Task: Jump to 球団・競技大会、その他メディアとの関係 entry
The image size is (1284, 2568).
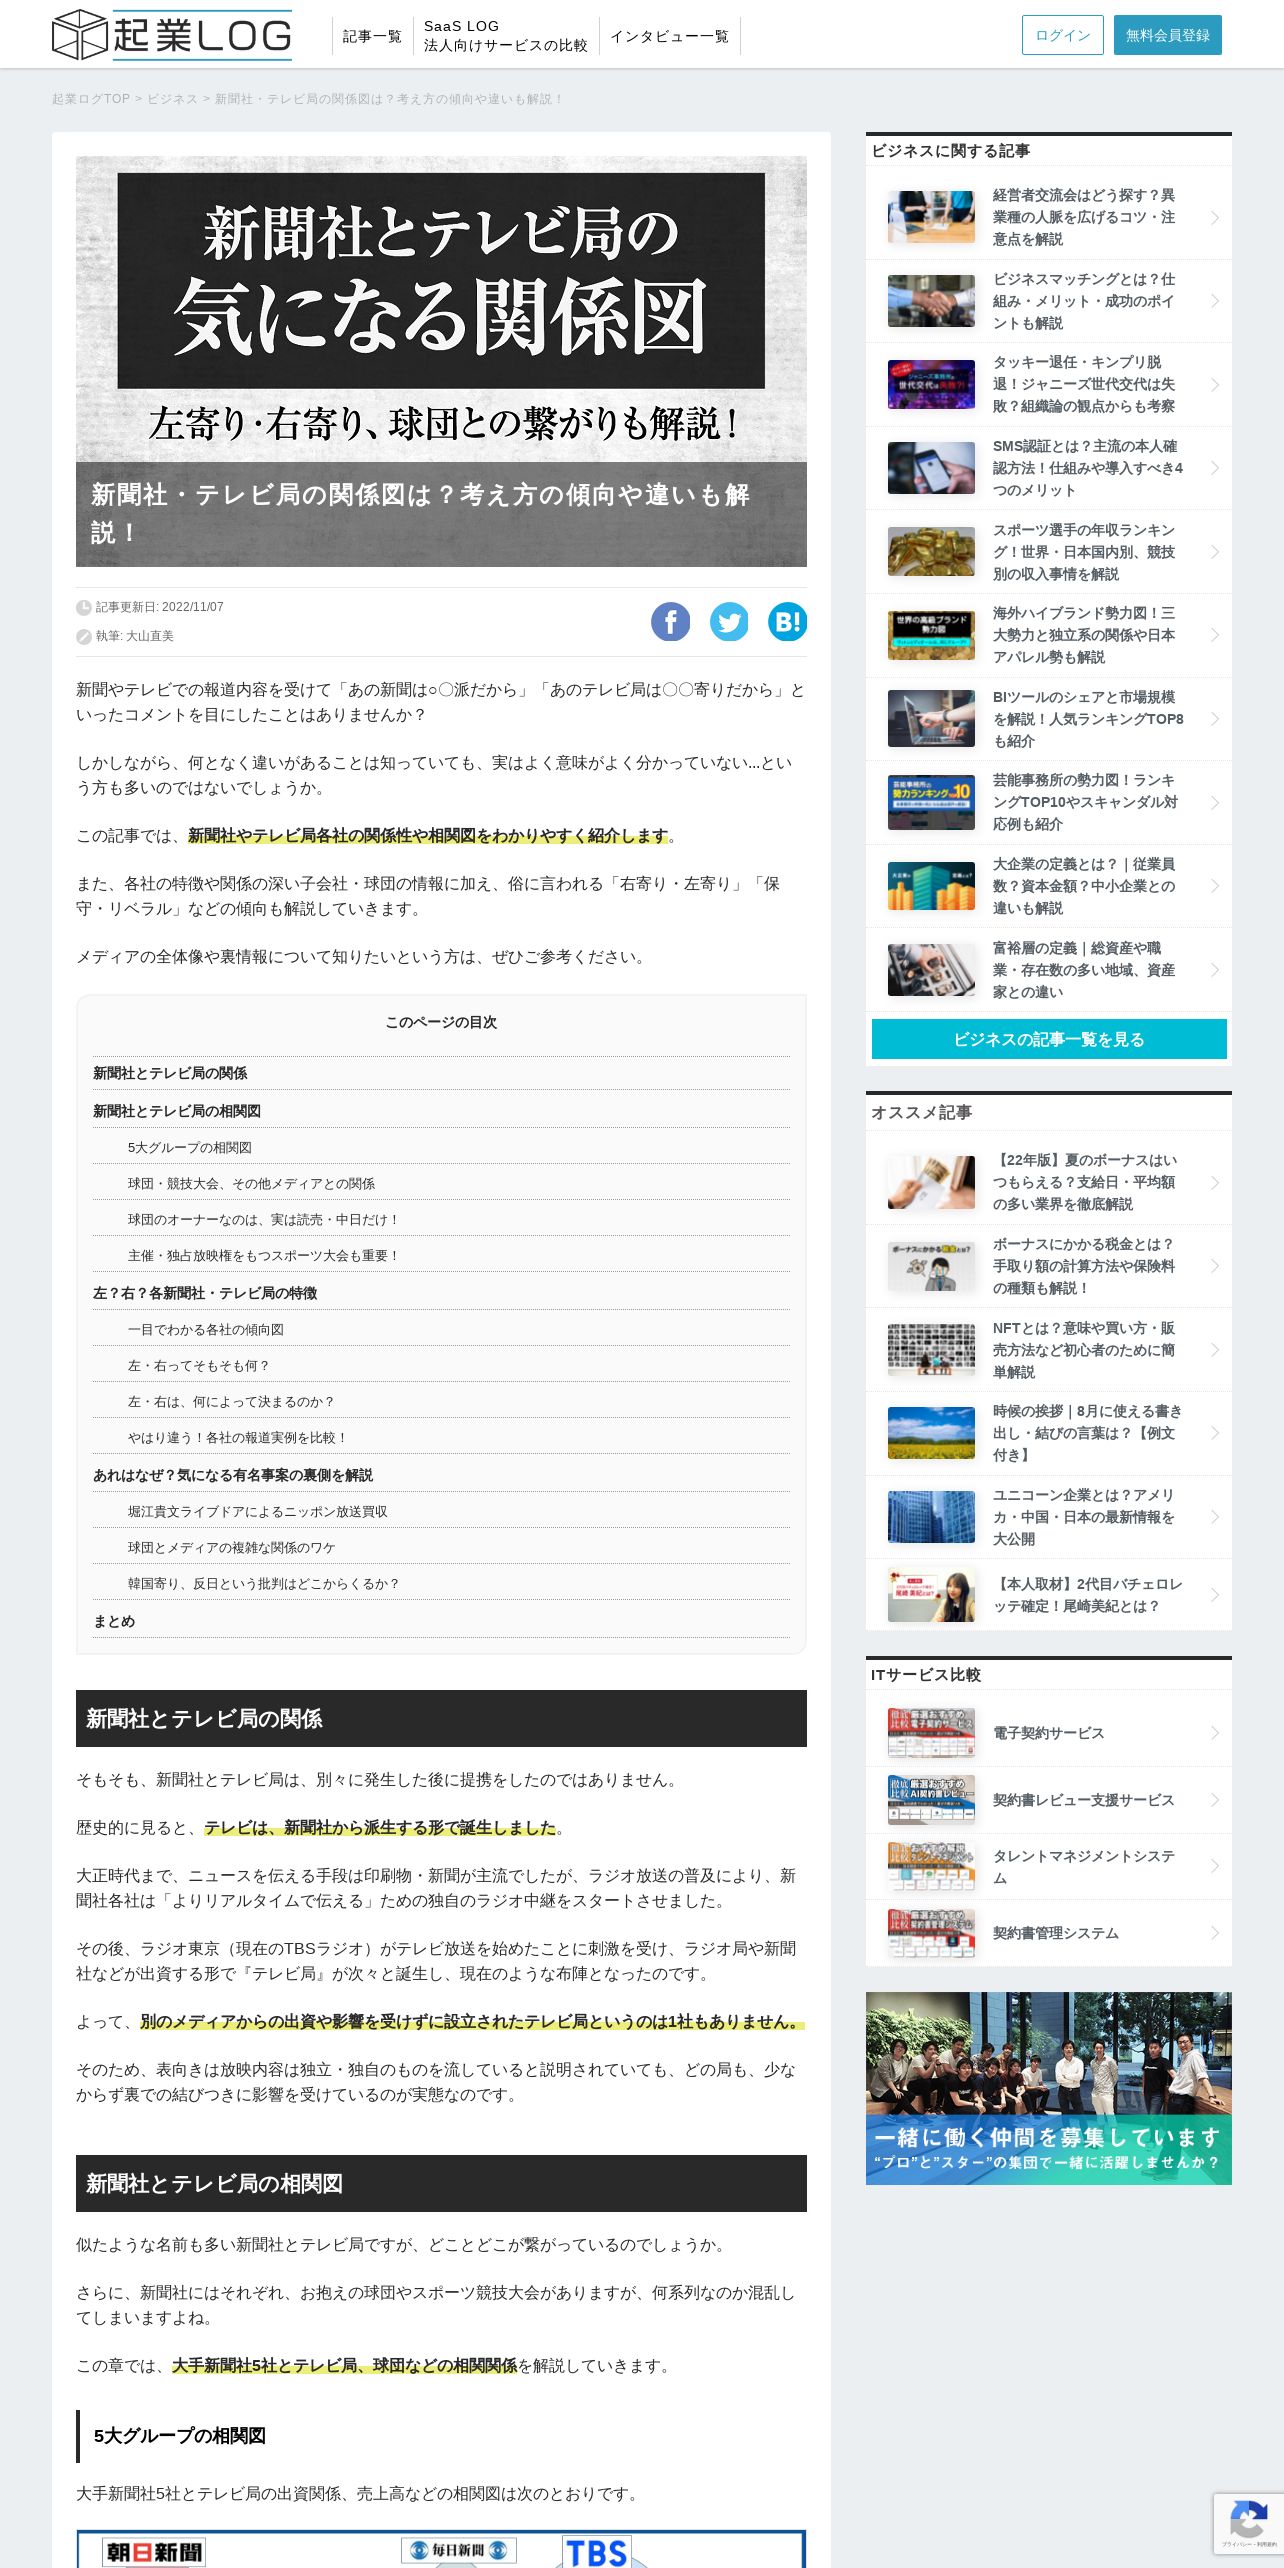Action: (x=251, y=1183)
